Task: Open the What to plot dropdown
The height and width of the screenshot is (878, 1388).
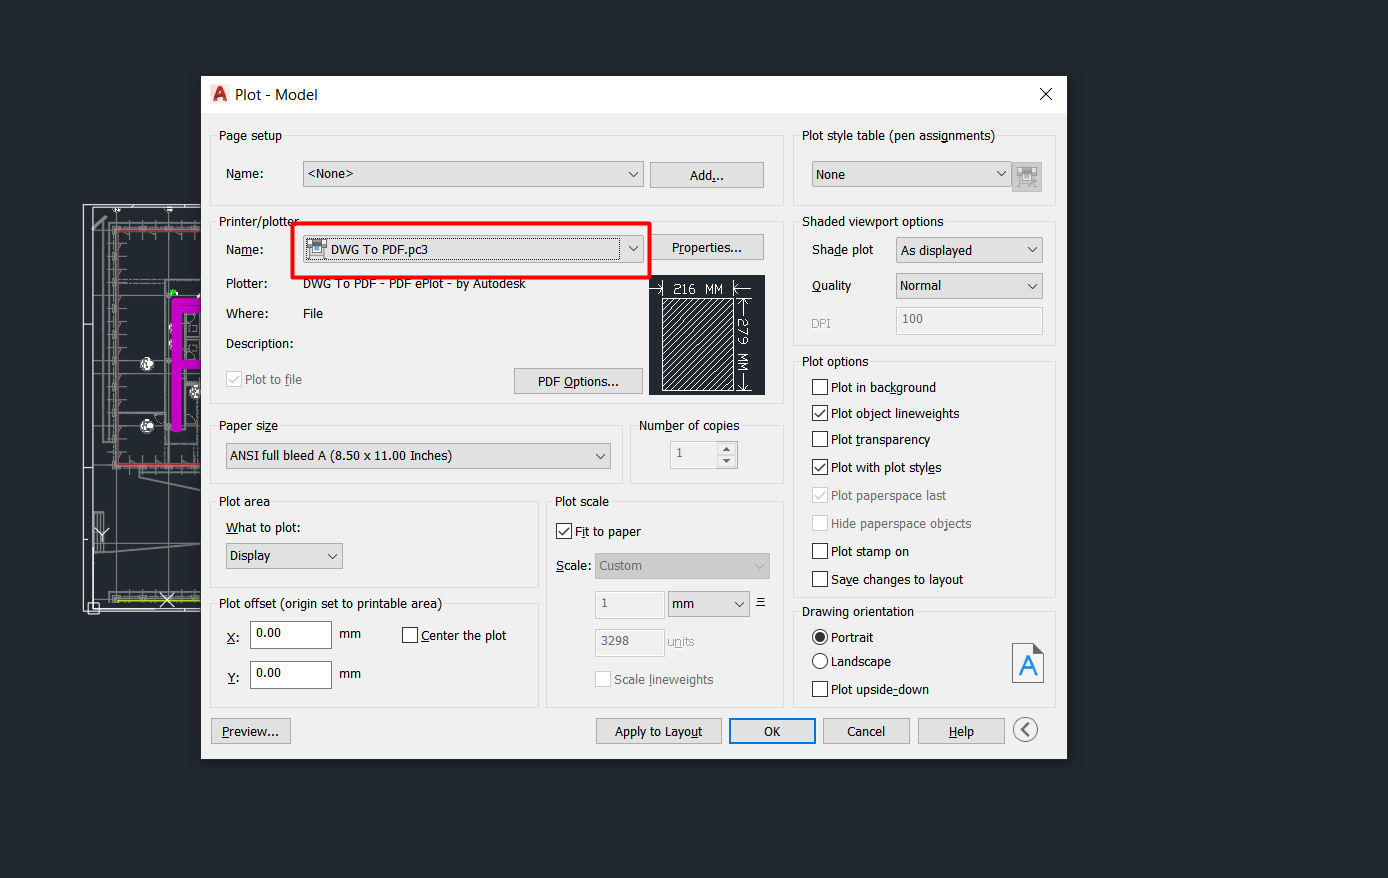Action: (x=284, y=556)
